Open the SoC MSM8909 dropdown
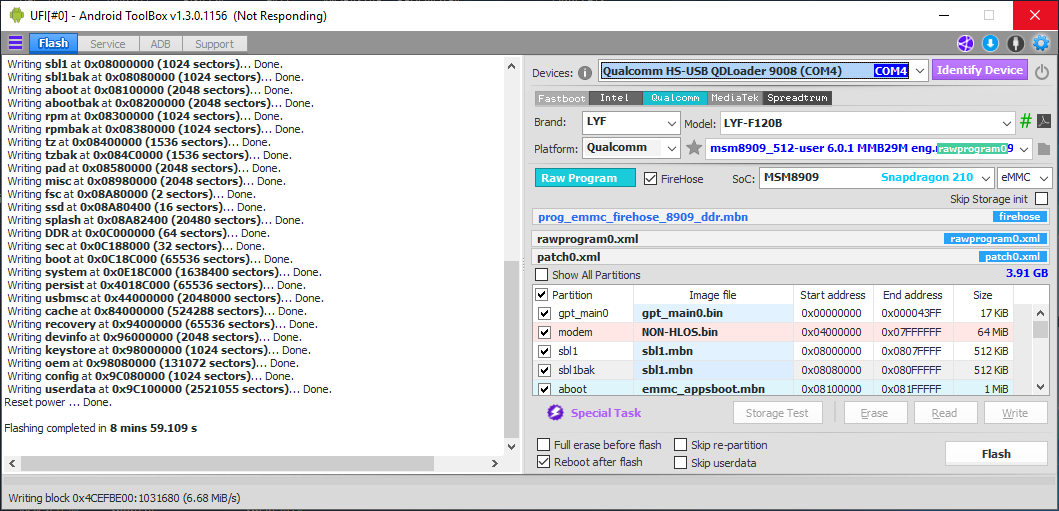 [x=985, y=178]
